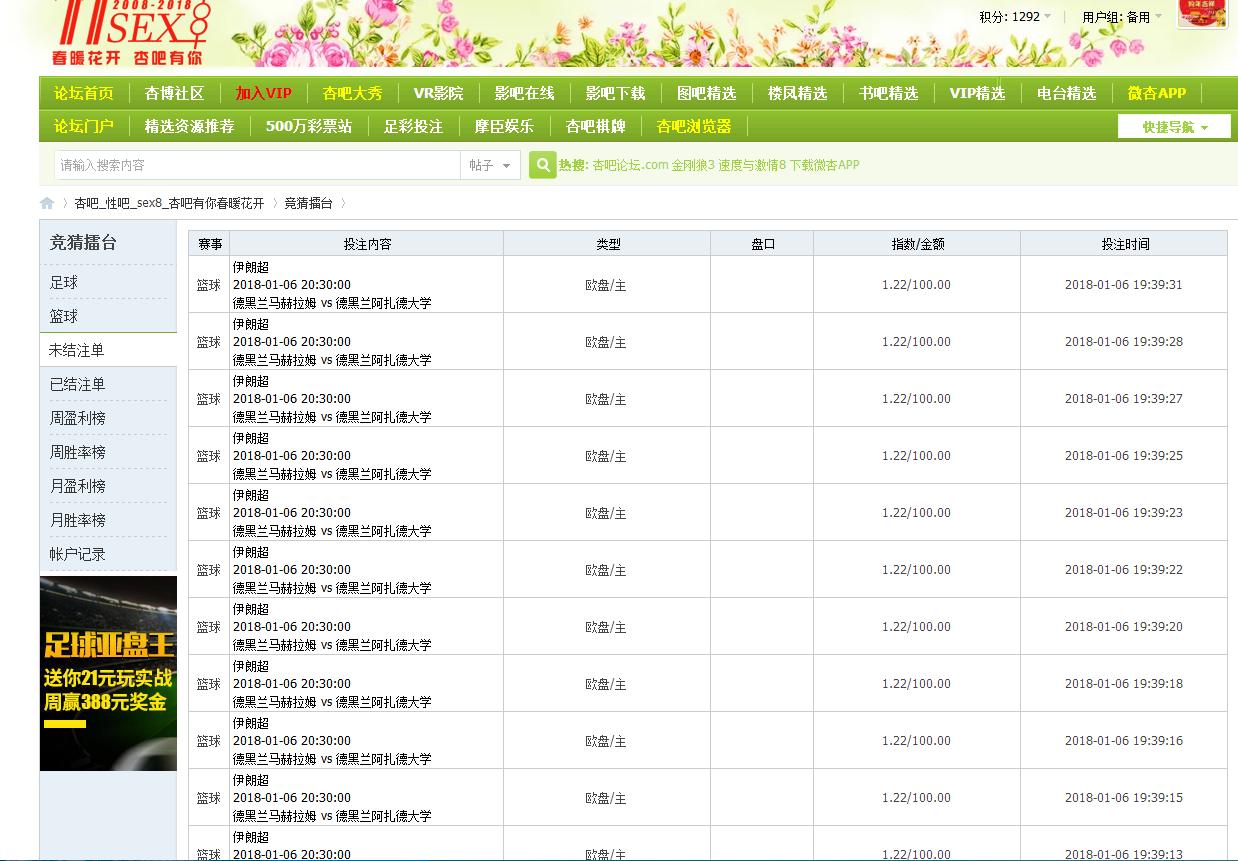Click the home icon in the breadcrumb
This screenshot has width=1238, height=861.
(x=47, y=203)
